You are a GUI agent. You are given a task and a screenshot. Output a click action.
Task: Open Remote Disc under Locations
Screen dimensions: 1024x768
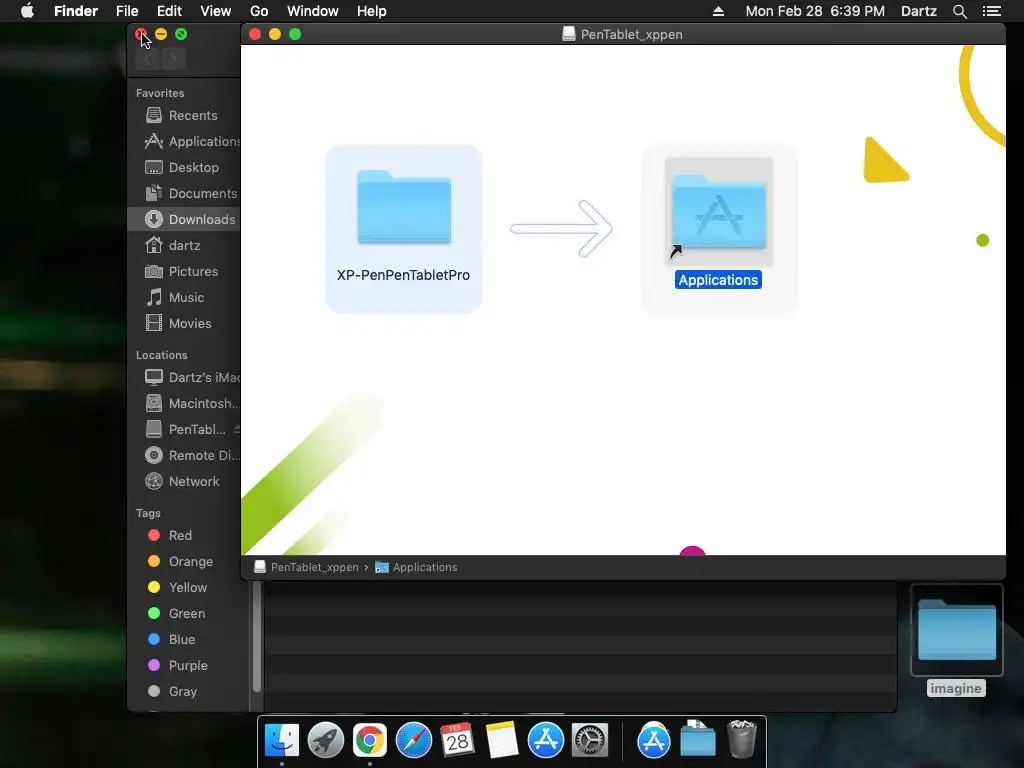click(x=184, y=456)
